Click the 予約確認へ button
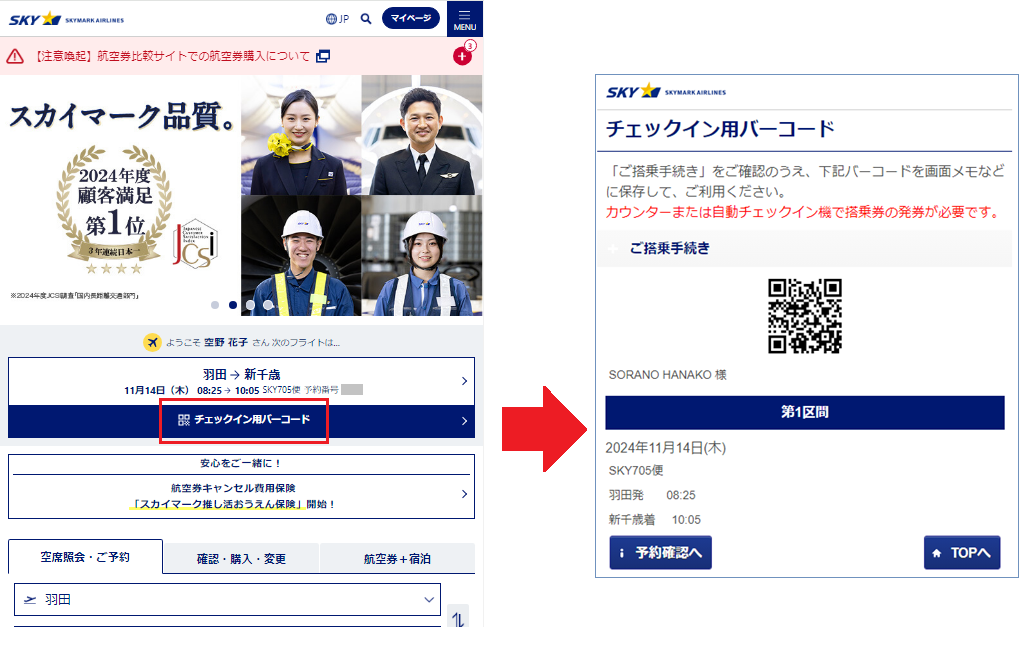This screenshot has width=1029, height=645. pos(660,552)
